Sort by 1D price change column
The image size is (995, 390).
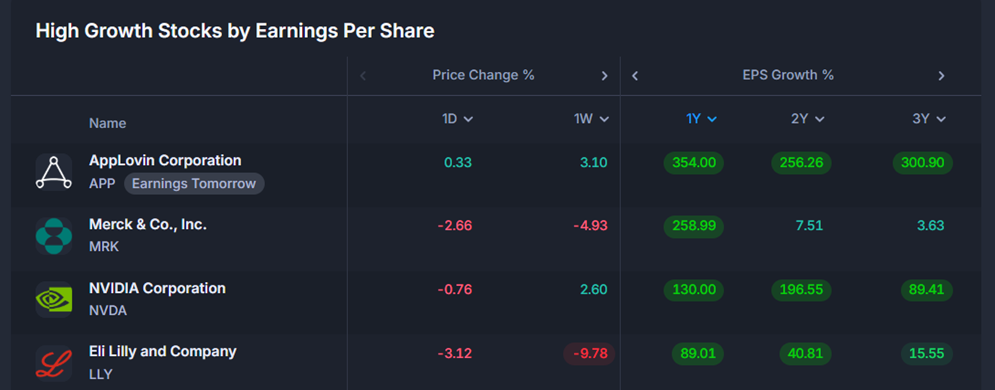click(458, 119)
